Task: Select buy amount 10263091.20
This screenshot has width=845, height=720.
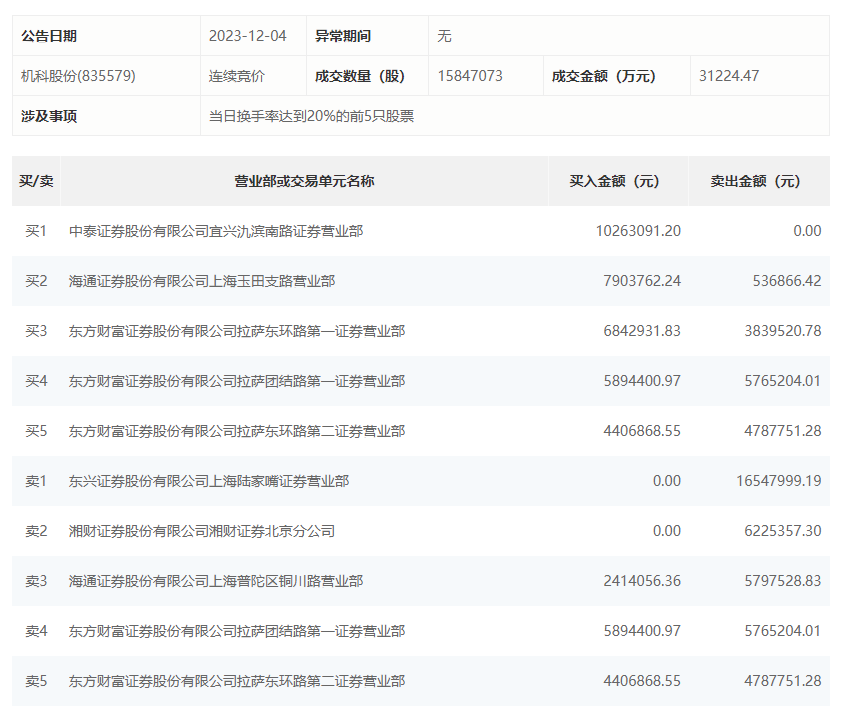Action: click(x=638, y=231)
